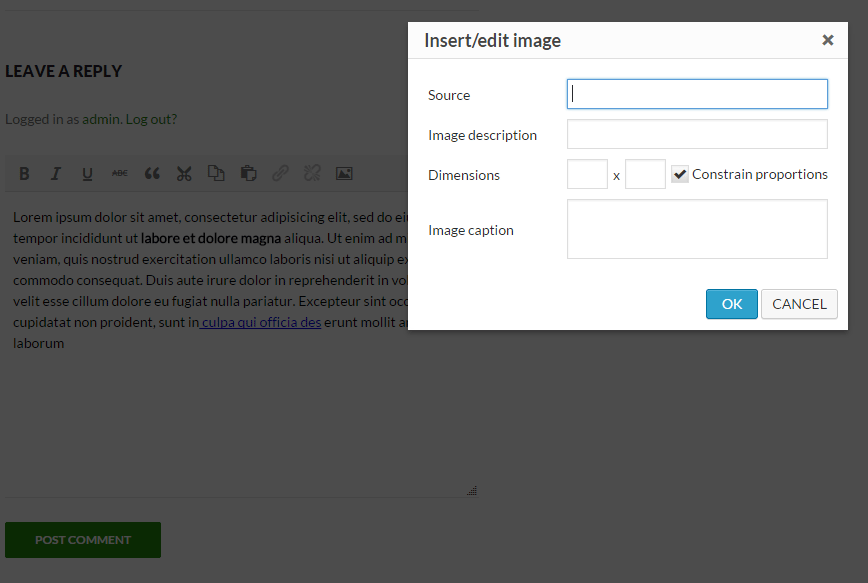Viewport: 868px width, 583px height.
Task: Click the 'Constrain proportions' label text
Action: click(x=760, y=174)
